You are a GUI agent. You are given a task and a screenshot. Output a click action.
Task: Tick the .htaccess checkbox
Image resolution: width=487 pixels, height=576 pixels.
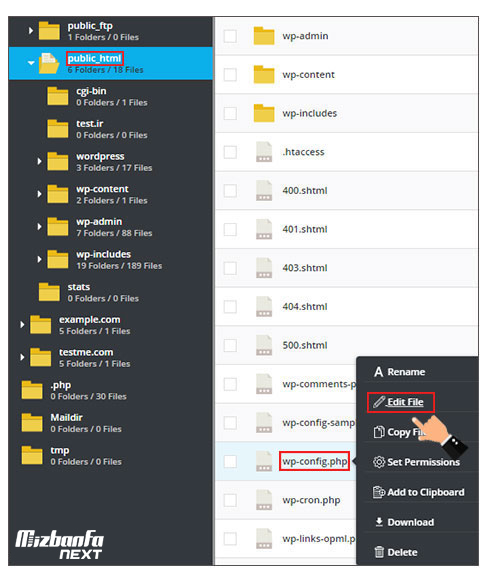point(230,152)
